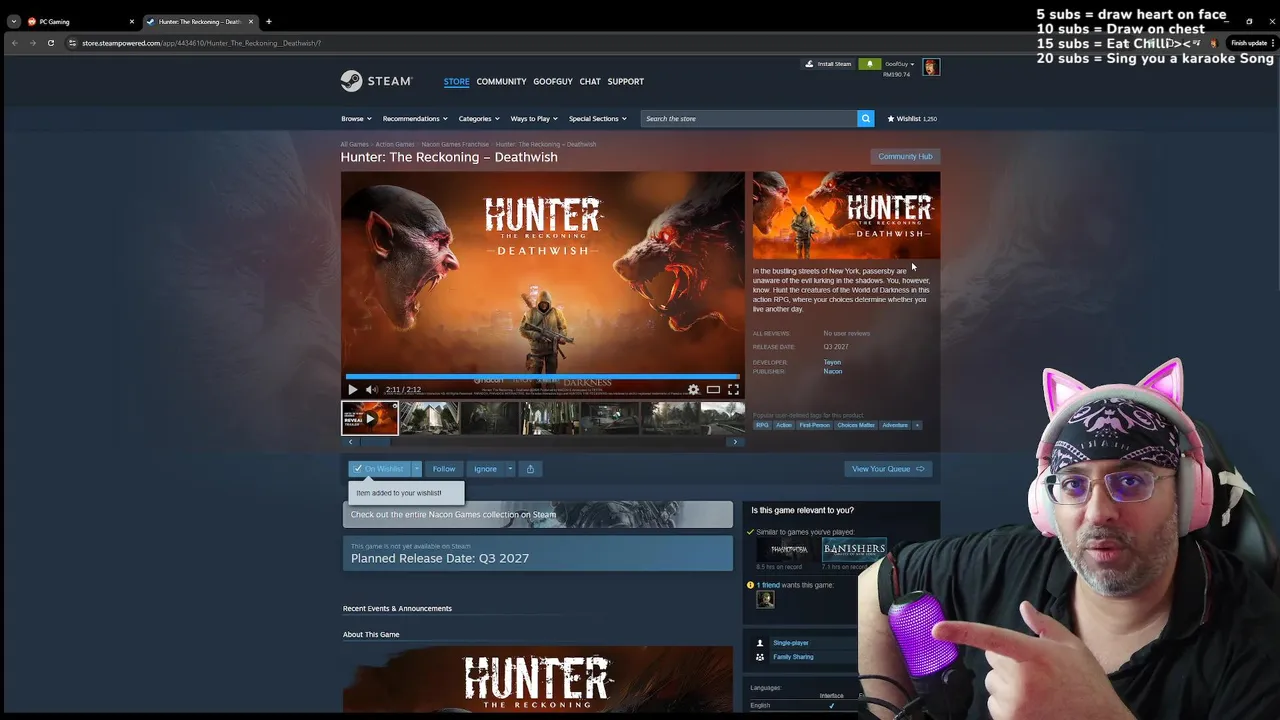Viewport: 1280px width, 720px height.
Task: Click the Adventure tag
Action: tap(895, 425)
